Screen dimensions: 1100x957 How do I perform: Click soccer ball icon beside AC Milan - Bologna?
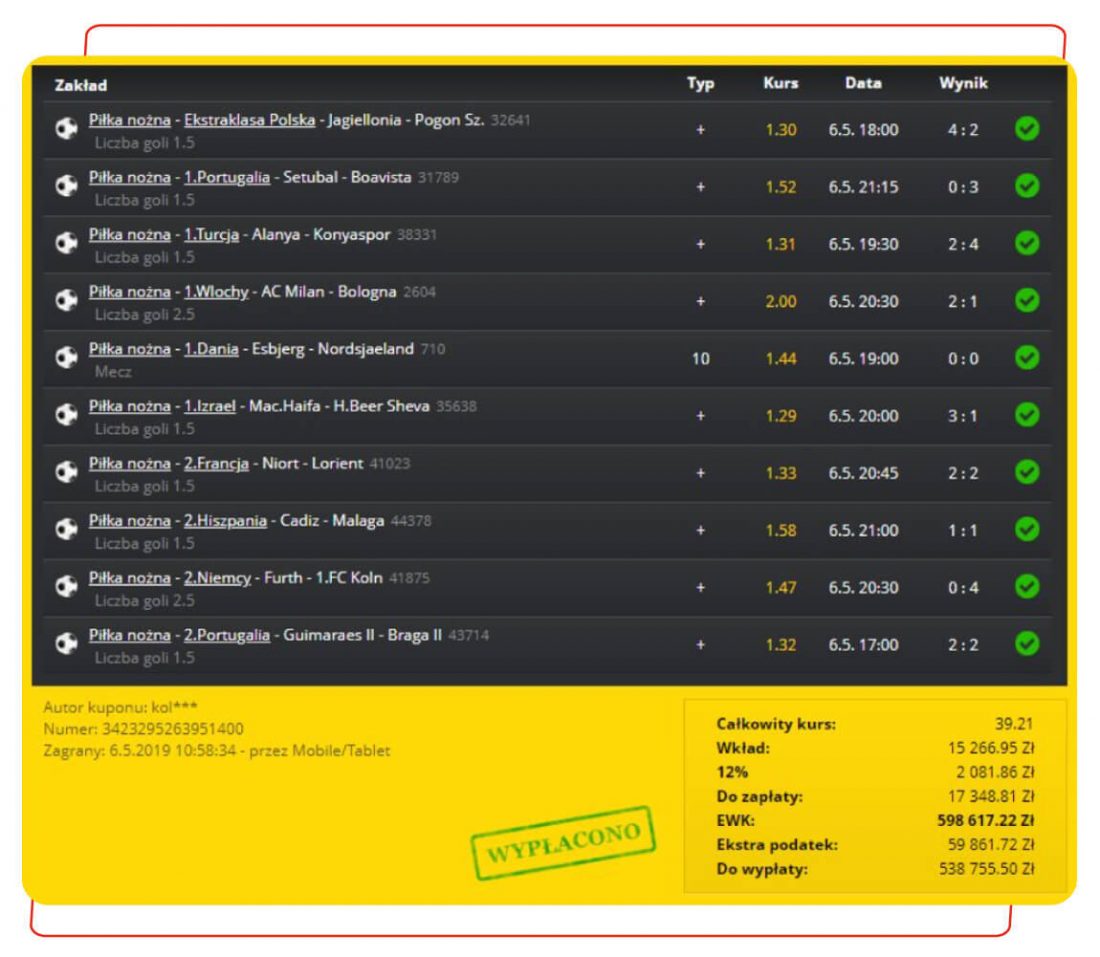[65, 301]
